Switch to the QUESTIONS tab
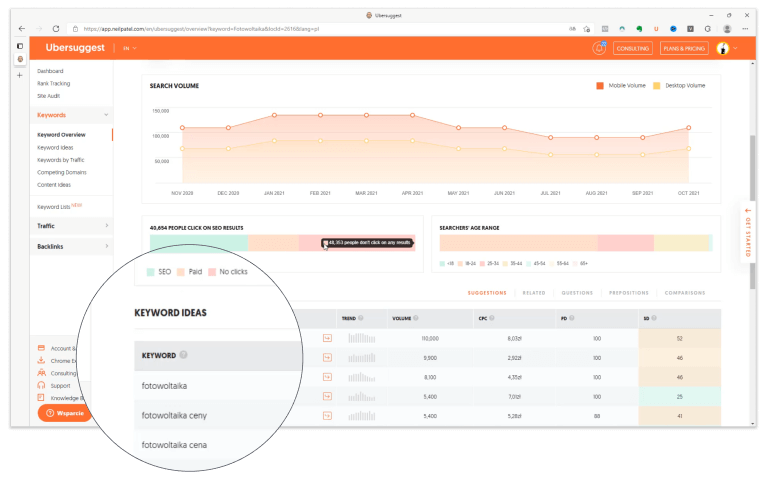 (x=577, y=293)
